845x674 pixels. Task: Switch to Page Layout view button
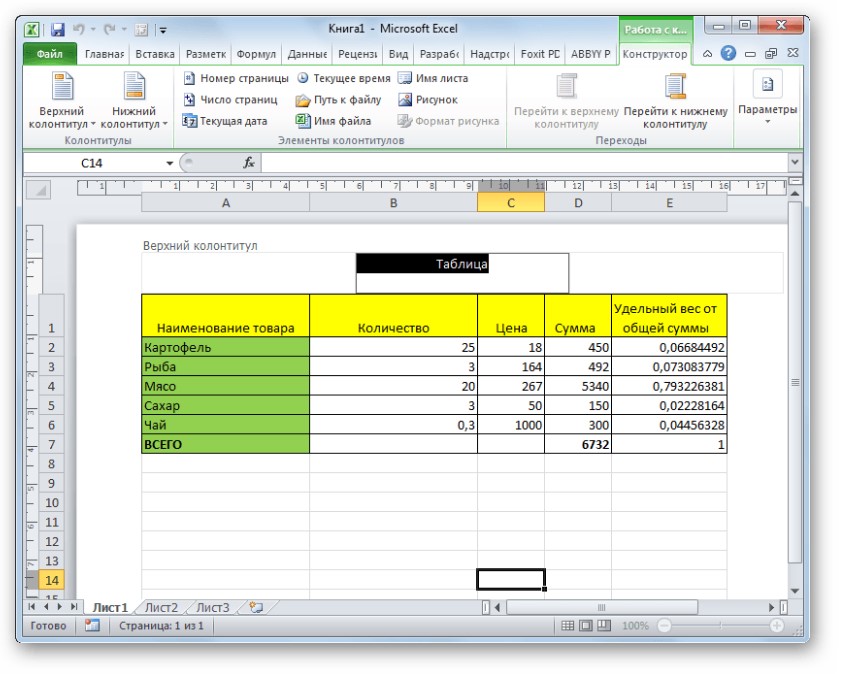pyautogui.click(x=584, y=626)
